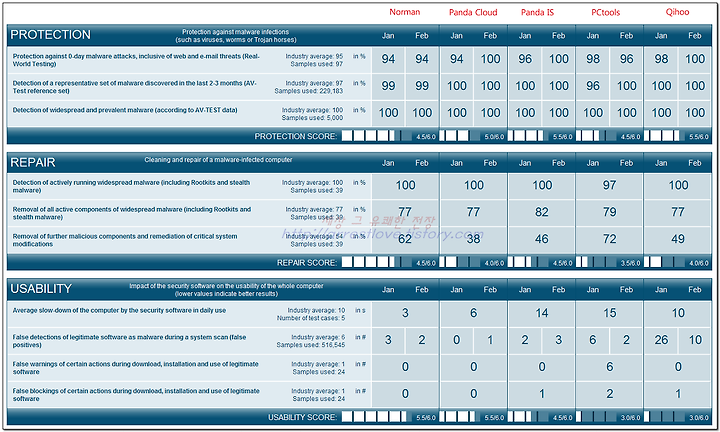Click PCtools' slow-down value 15

pos(609,313)
